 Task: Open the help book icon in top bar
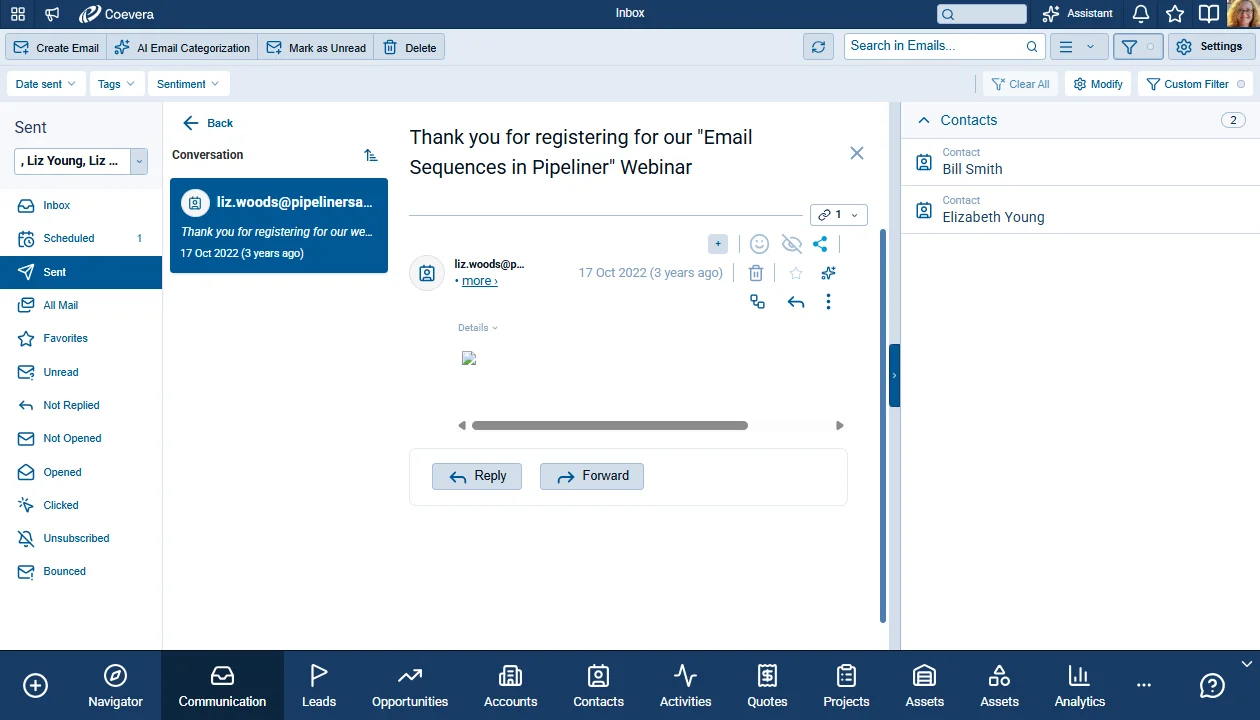1209,14
